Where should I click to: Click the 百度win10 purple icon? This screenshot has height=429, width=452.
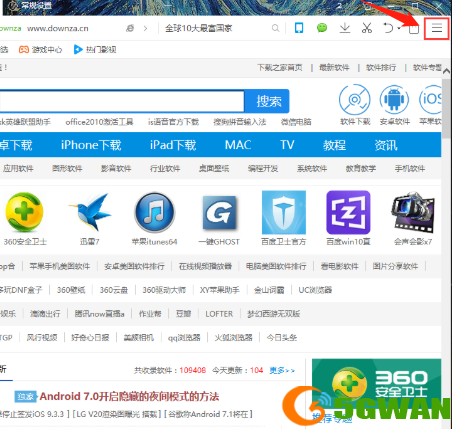point(348,212)
